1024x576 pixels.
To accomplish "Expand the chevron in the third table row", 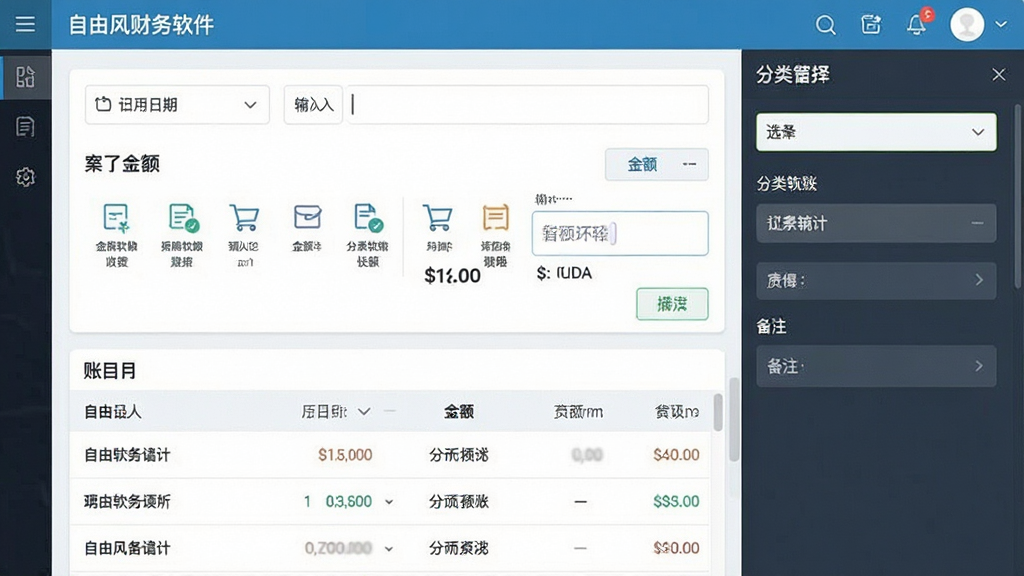I will click(389, 549).
